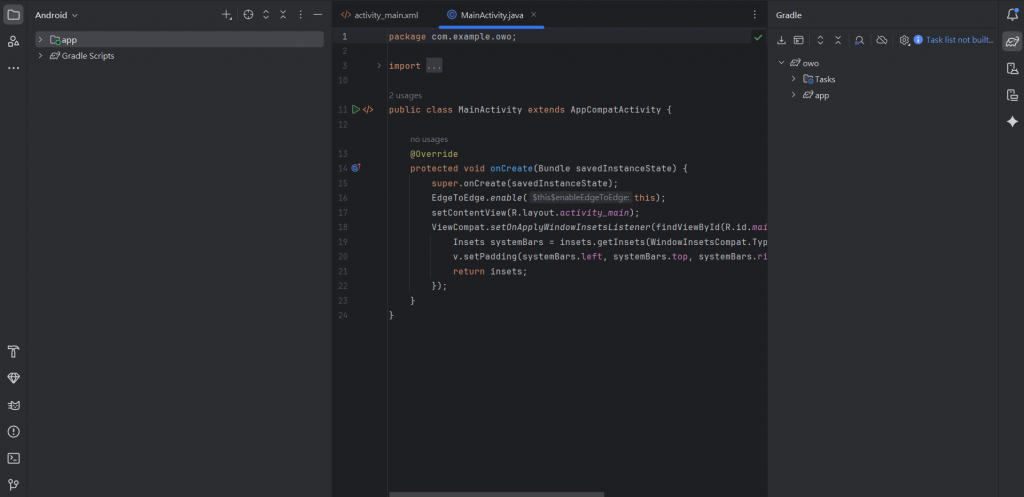Open Running Devices tool window
Screen dimensions: 1024x497
click(x=1012, y=95)
